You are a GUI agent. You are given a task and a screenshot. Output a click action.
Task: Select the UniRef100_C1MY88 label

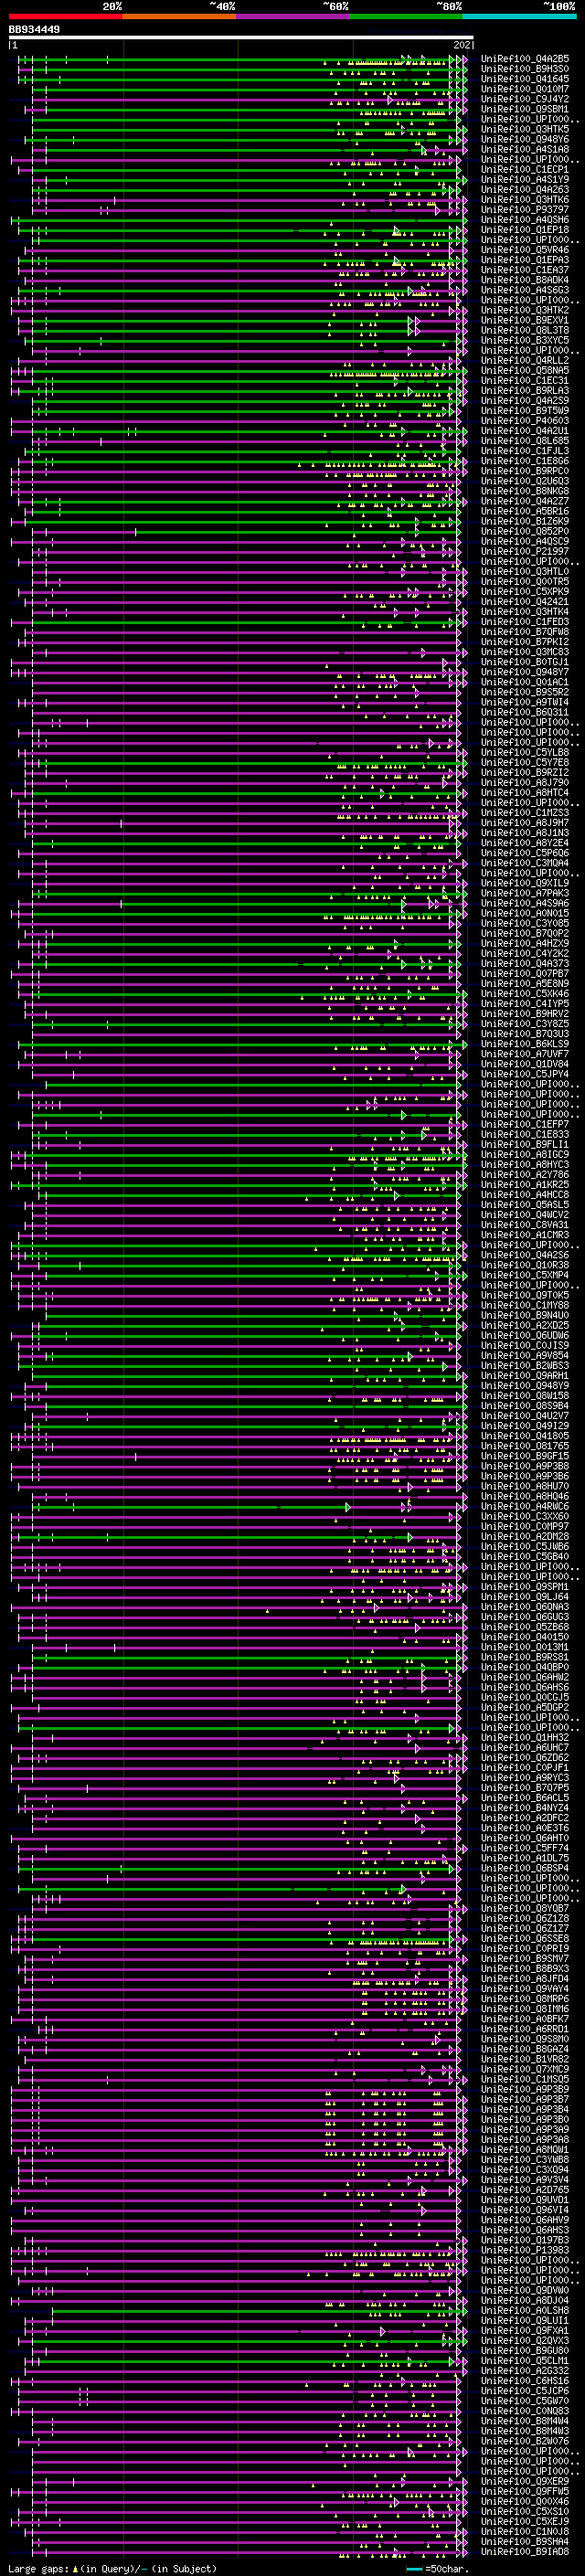(525, 1305)
